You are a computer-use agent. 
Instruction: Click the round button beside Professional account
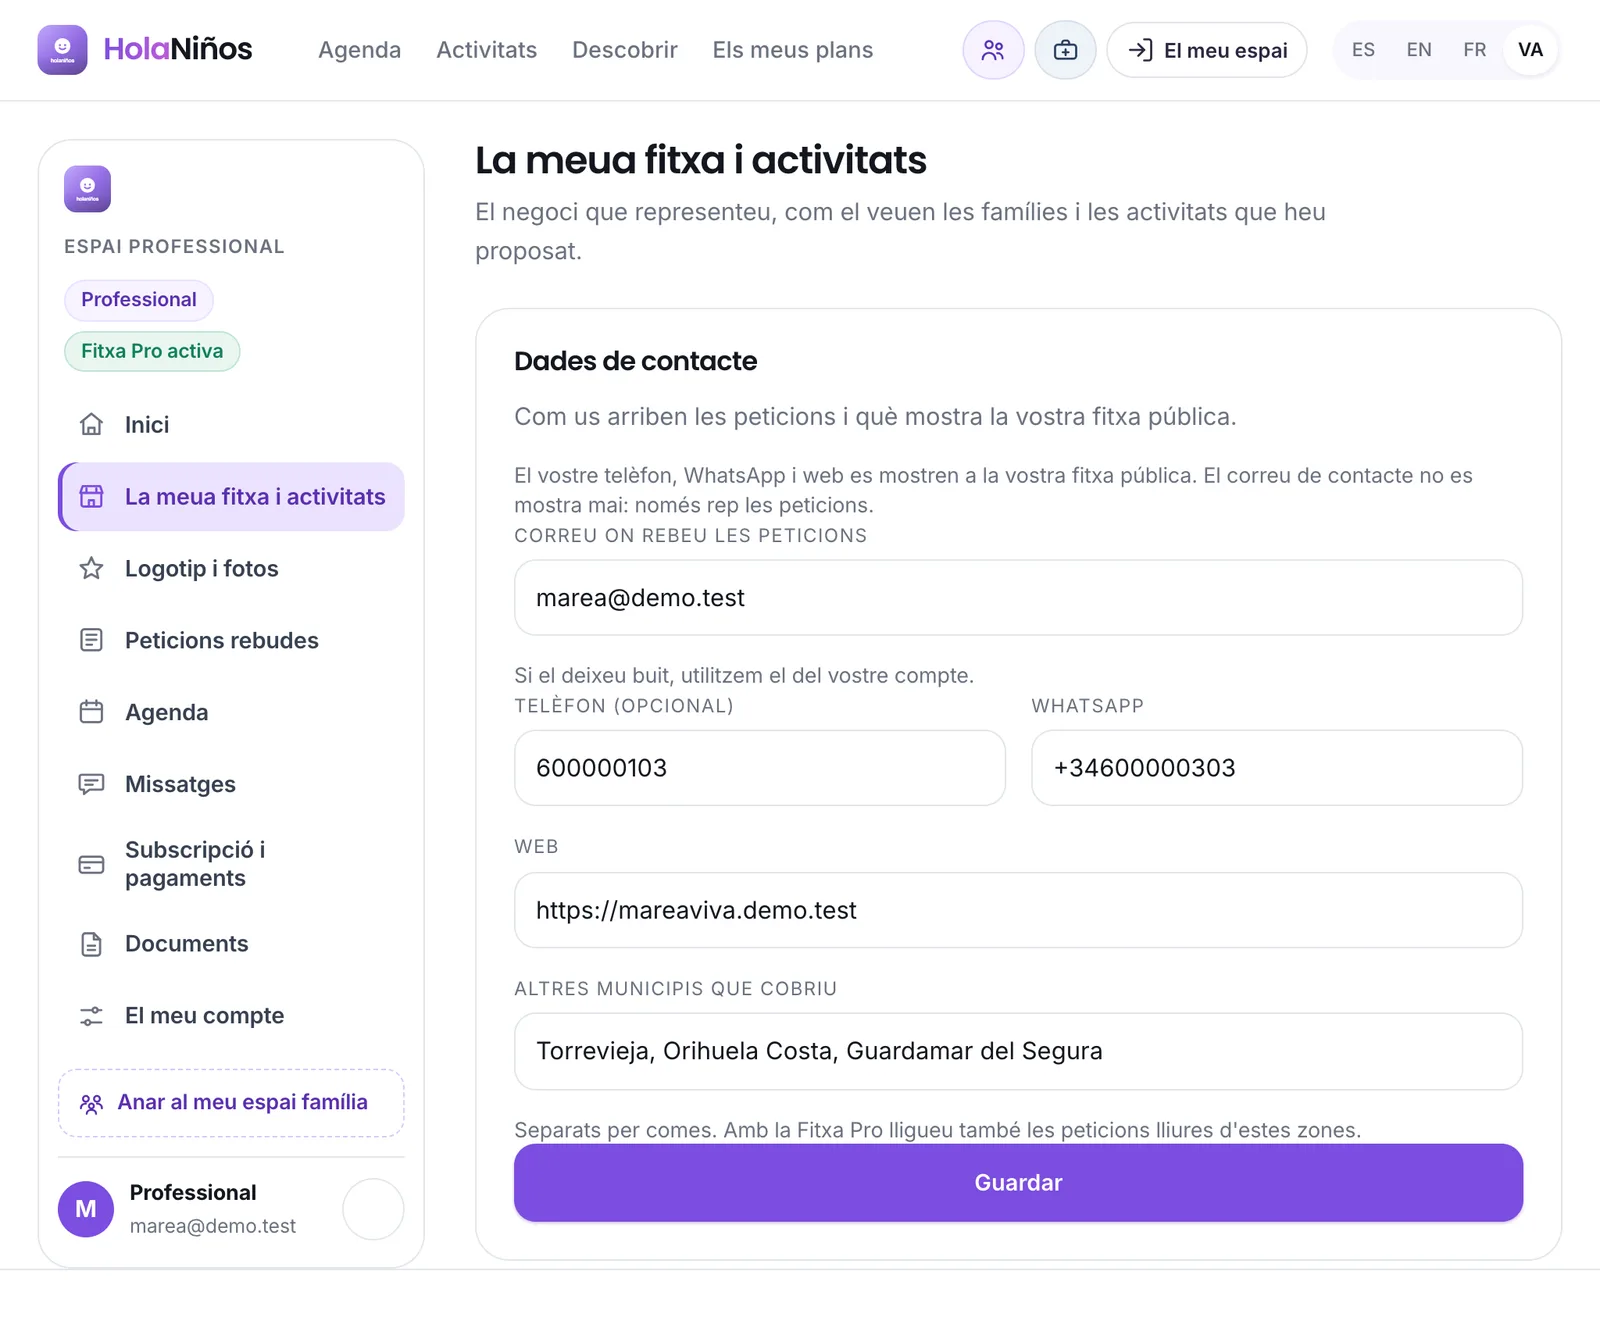coord(373,1209)
